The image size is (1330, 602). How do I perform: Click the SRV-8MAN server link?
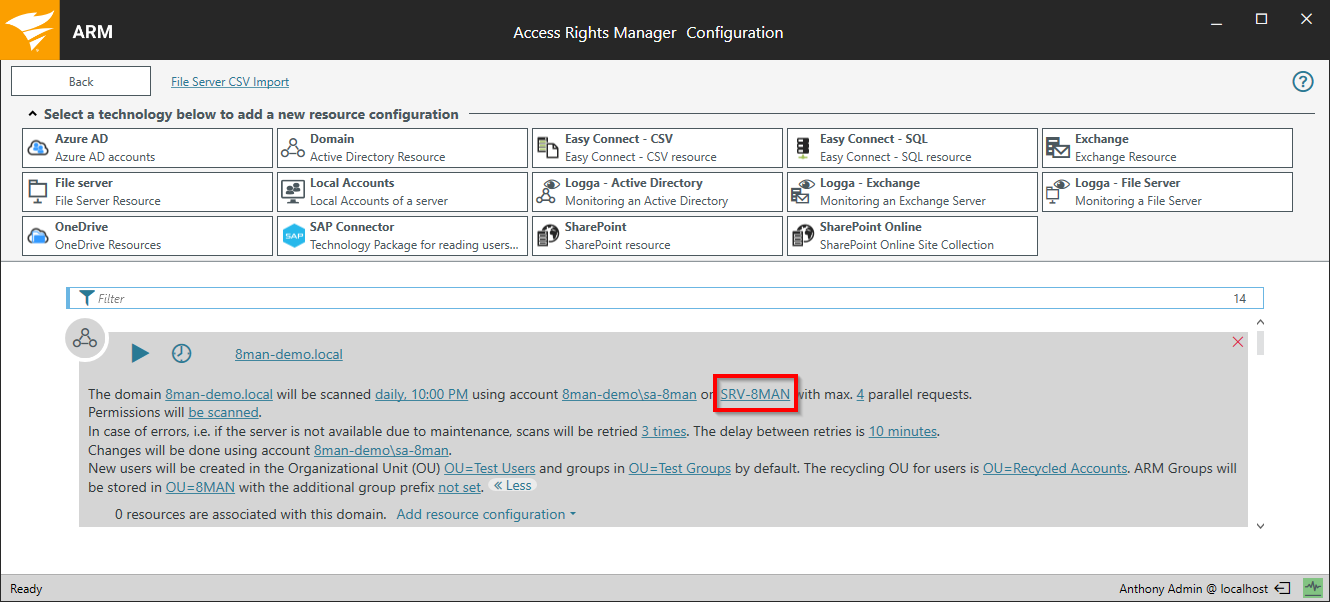click(755, 394)
